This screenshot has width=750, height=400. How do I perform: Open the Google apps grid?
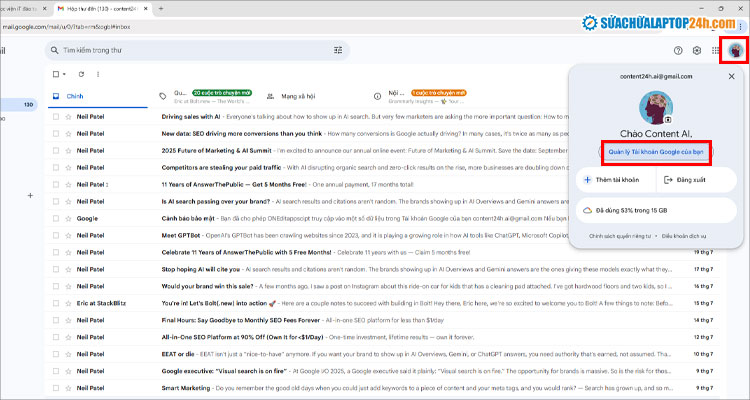pyautogui.click(x=715, y=50)
